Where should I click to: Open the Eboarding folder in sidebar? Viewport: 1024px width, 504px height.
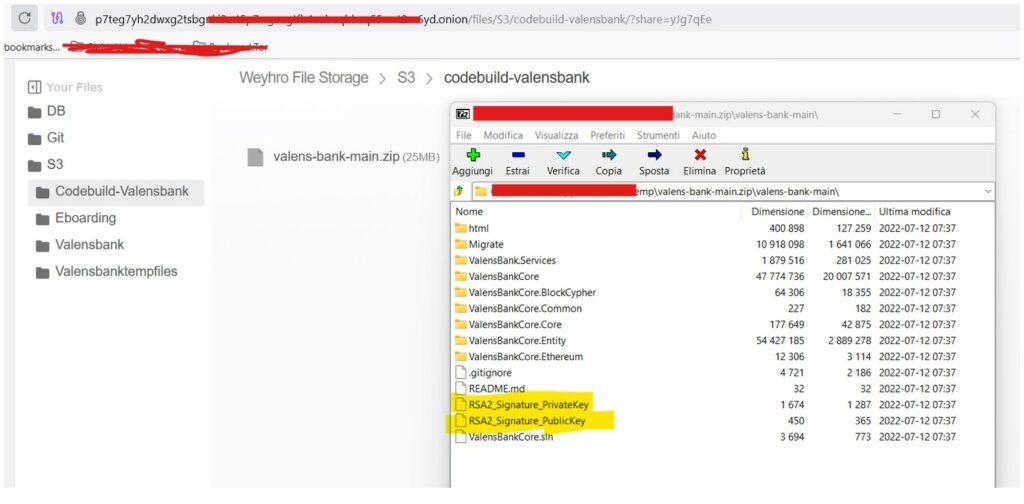(x=85, y=218)
